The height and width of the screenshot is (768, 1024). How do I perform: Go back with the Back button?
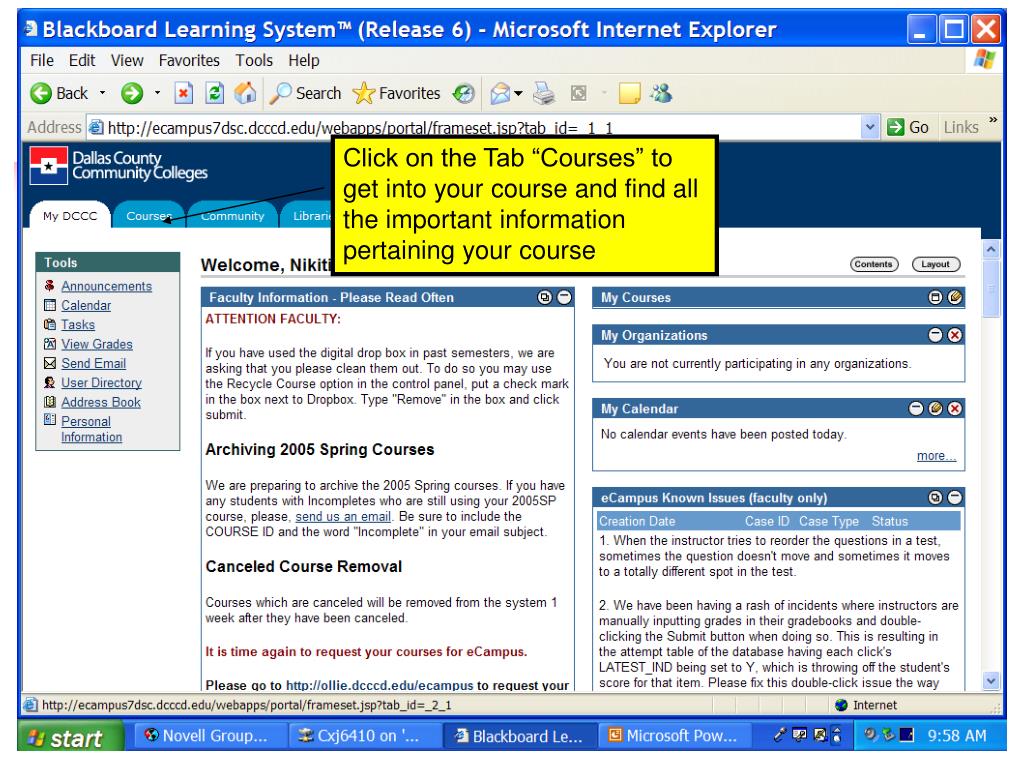tap(59, 93)
